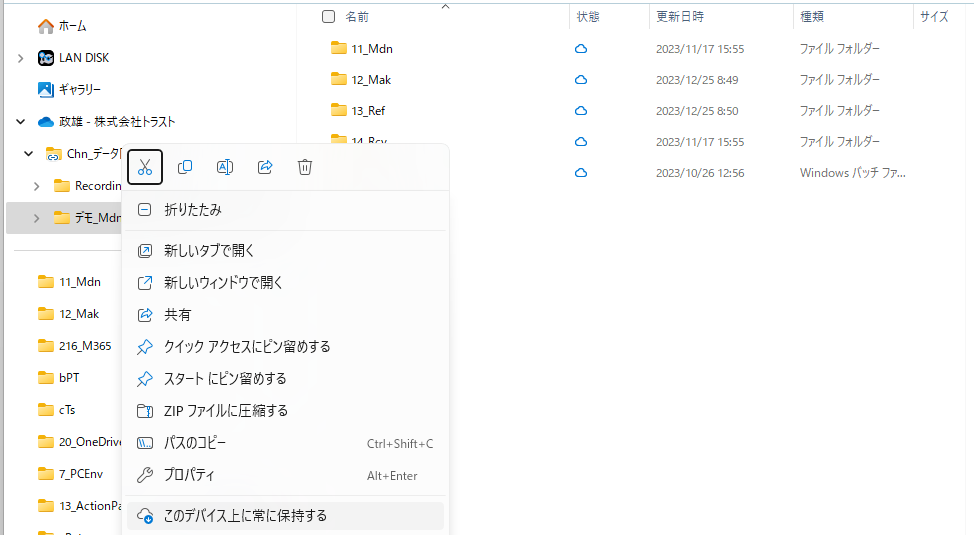Viewport: 974px width, 535px height.
Task: Click パスのコピー in the context menu
Action: point(195,443)
